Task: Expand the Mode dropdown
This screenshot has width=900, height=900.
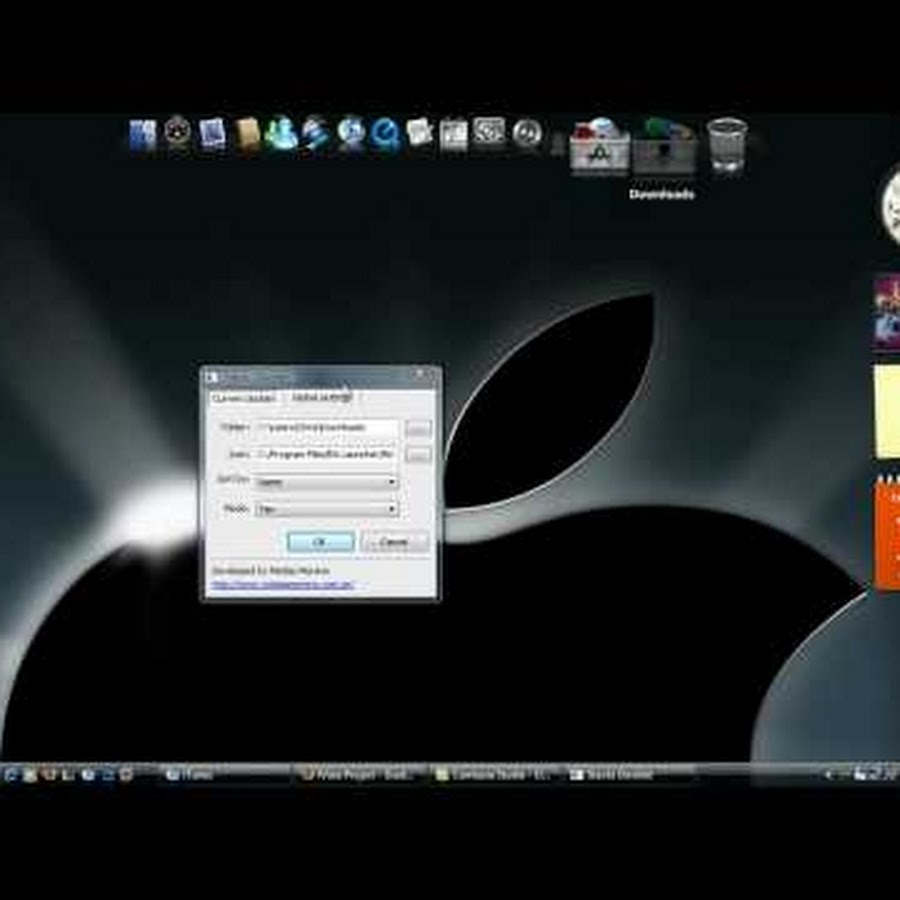Action: pyautogui.click(x=327, y=509)
